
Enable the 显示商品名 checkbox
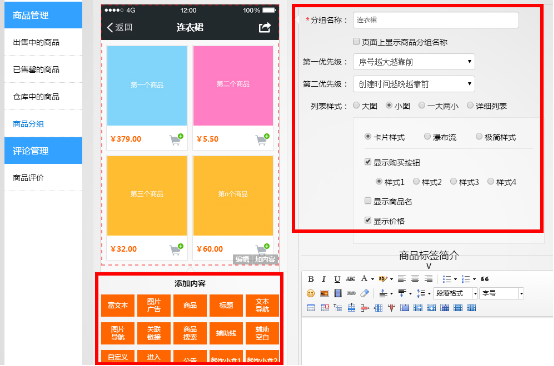click(367, 201)
